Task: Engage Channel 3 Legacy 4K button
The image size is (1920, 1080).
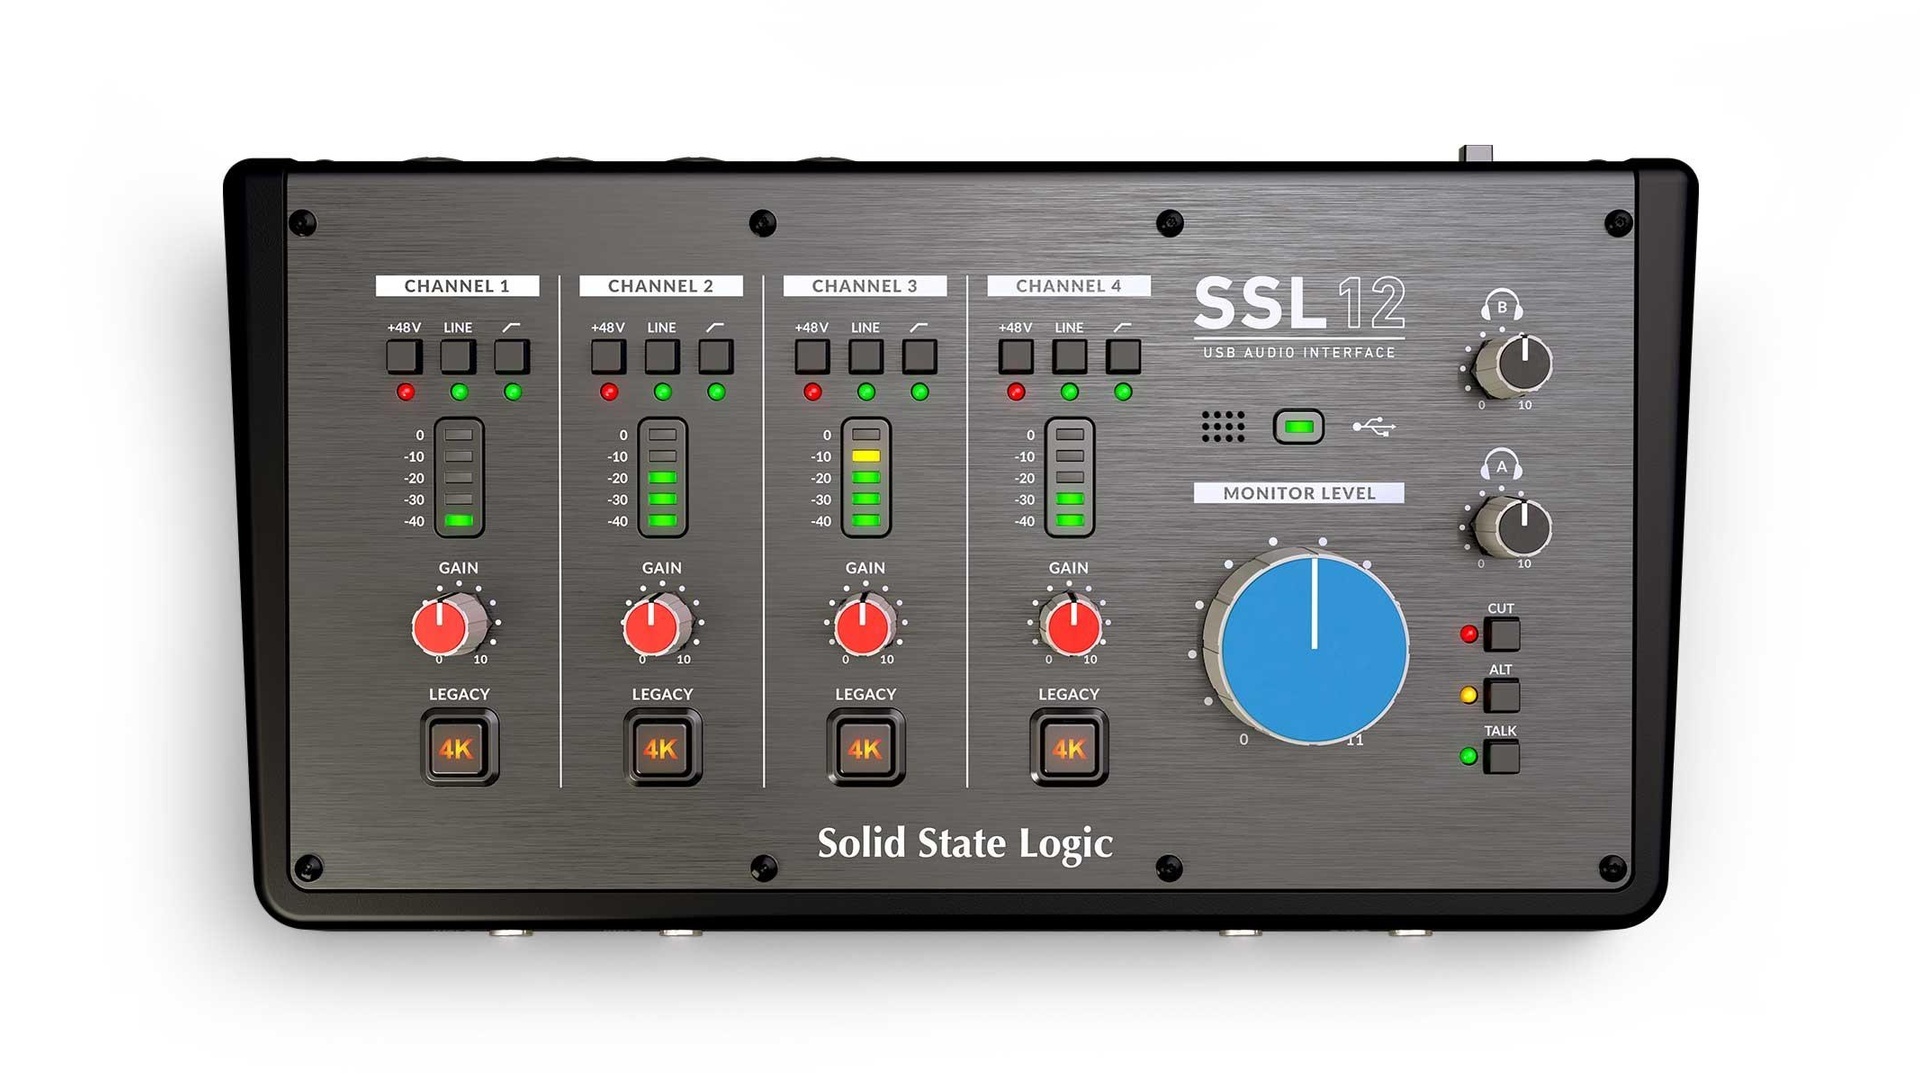Action: (x=866, y=747)
